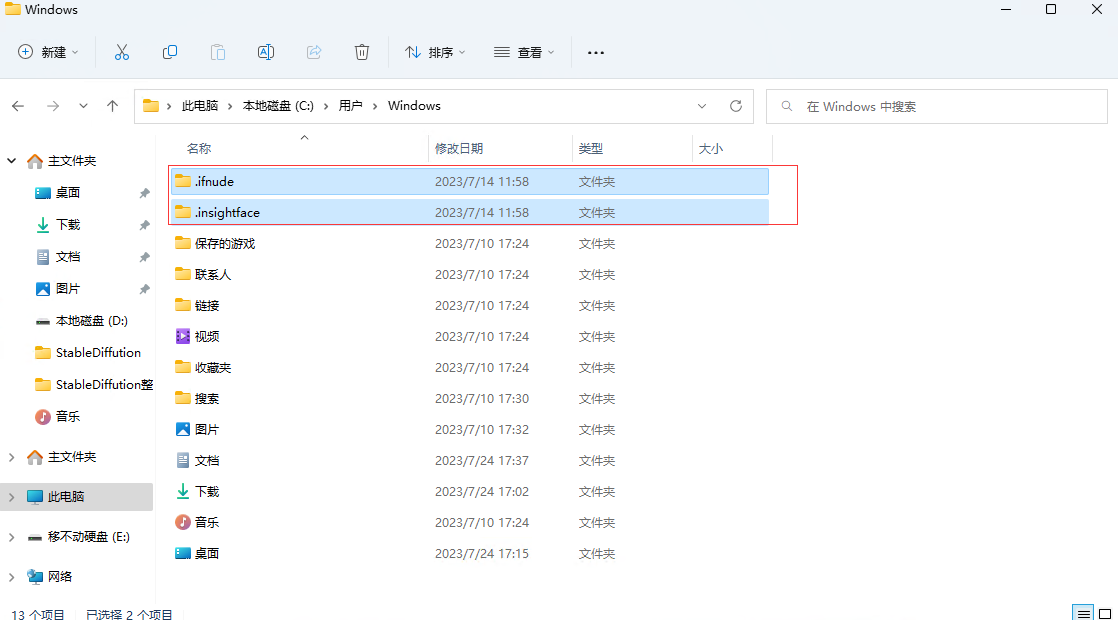
Task: Select sidebar 本地磁盘 (D:)
Action: (92, 321)
